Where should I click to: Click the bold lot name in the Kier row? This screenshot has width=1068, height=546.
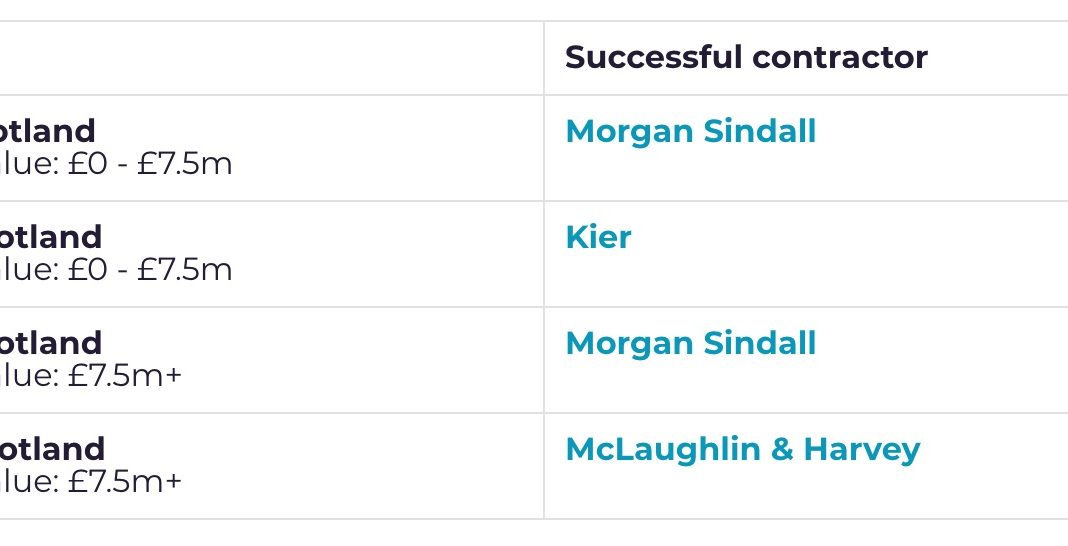(x=50, y=237)
